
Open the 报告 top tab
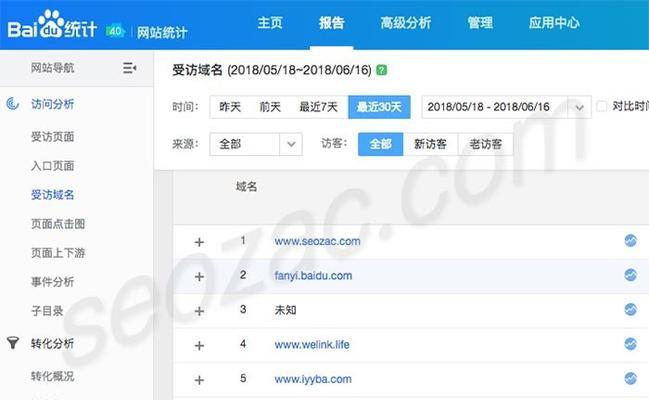pyautogui.click(x=332, y=22)
